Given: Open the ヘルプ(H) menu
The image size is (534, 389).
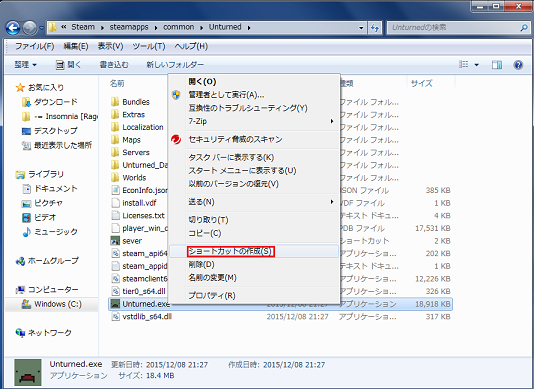Looking at the screenshot, I should coord(191,46).
